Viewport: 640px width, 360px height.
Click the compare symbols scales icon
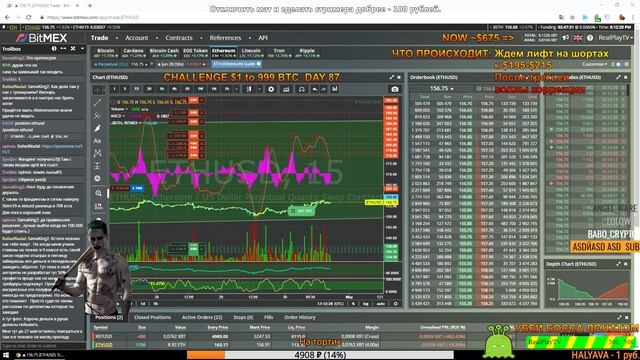tap(302, 89)
